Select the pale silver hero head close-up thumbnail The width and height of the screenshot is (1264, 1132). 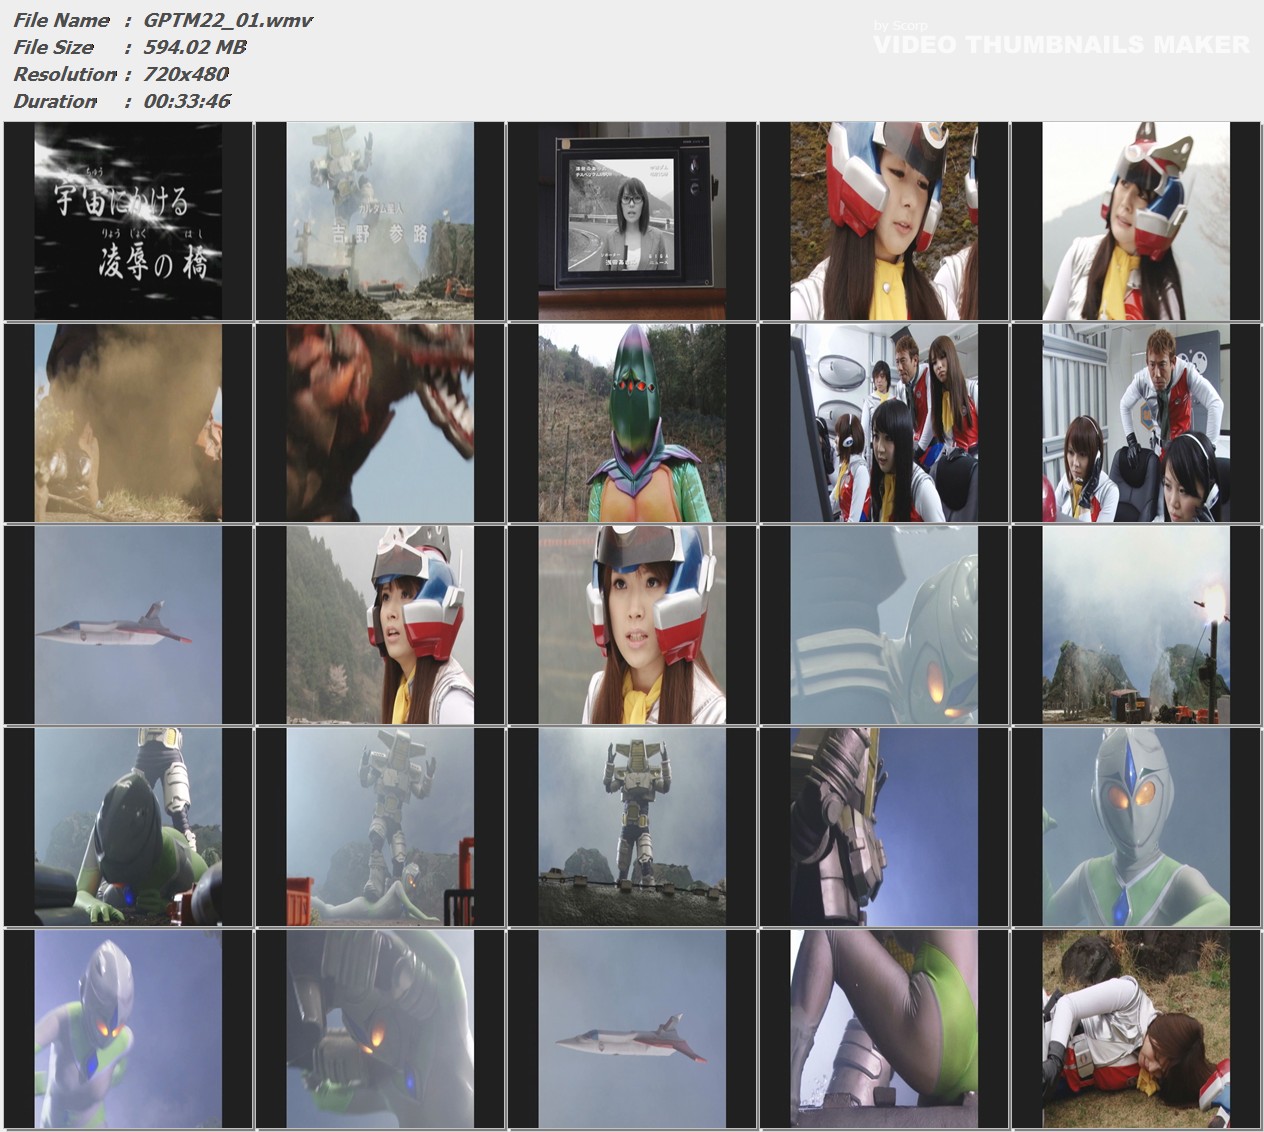884,624
